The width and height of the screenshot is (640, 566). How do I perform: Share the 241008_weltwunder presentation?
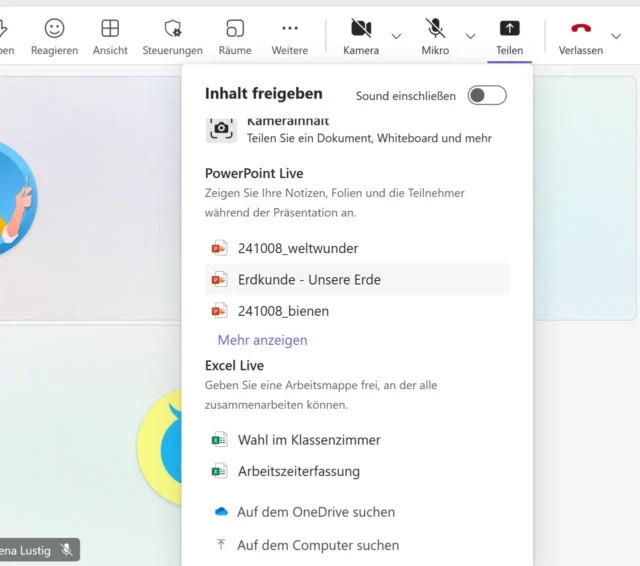[x=357, y=248]
